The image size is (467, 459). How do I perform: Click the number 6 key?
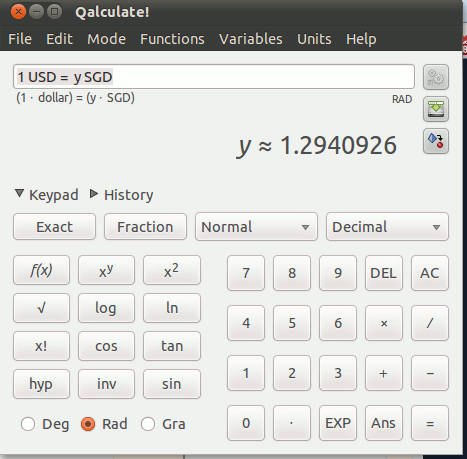tap(338, 323)
